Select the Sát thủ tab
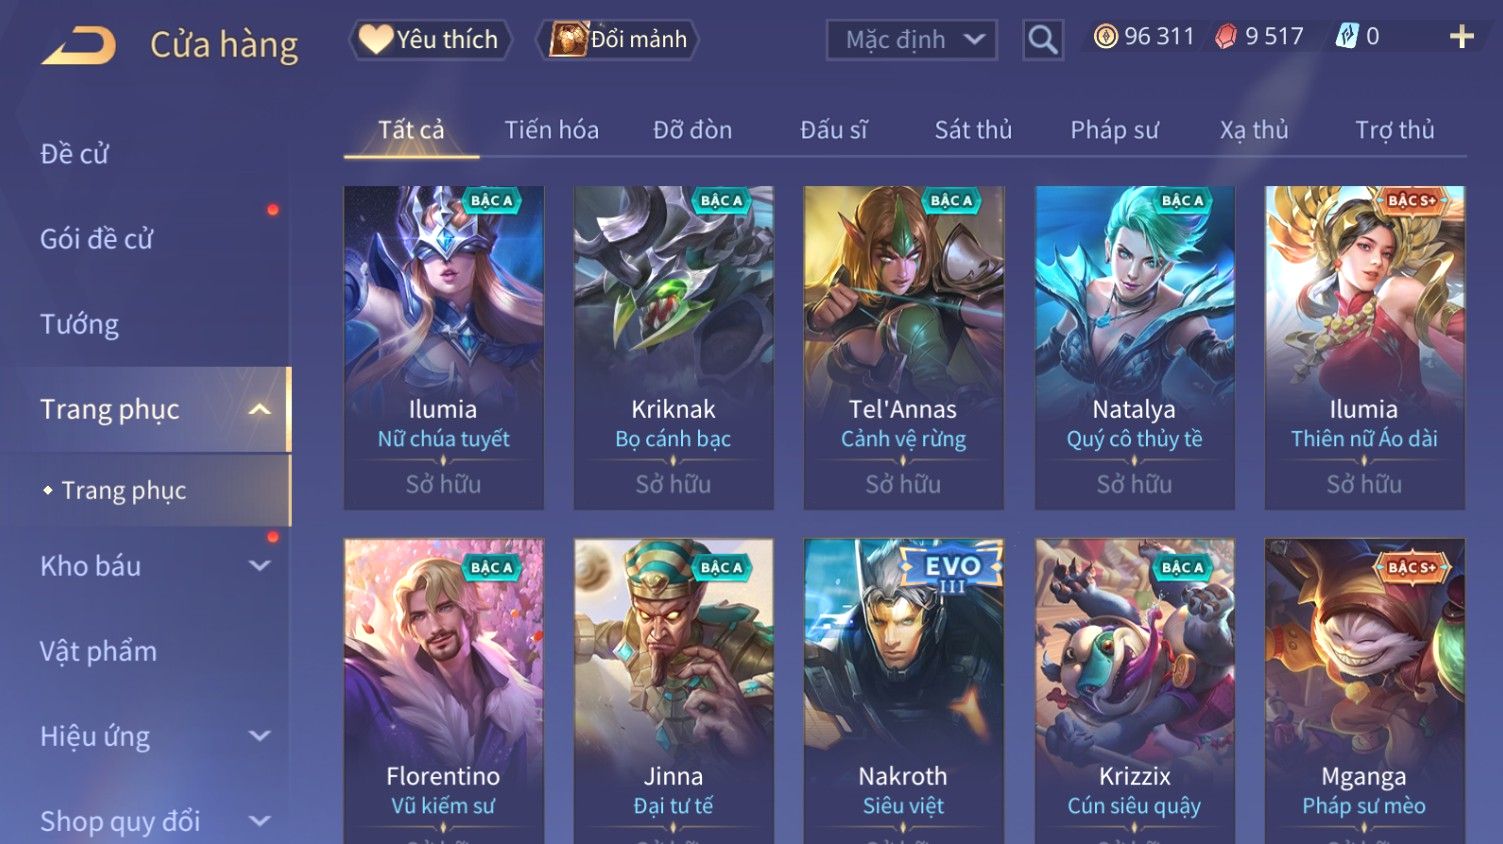The height and width of the screenshot is (844, 1503). (973, 130)
